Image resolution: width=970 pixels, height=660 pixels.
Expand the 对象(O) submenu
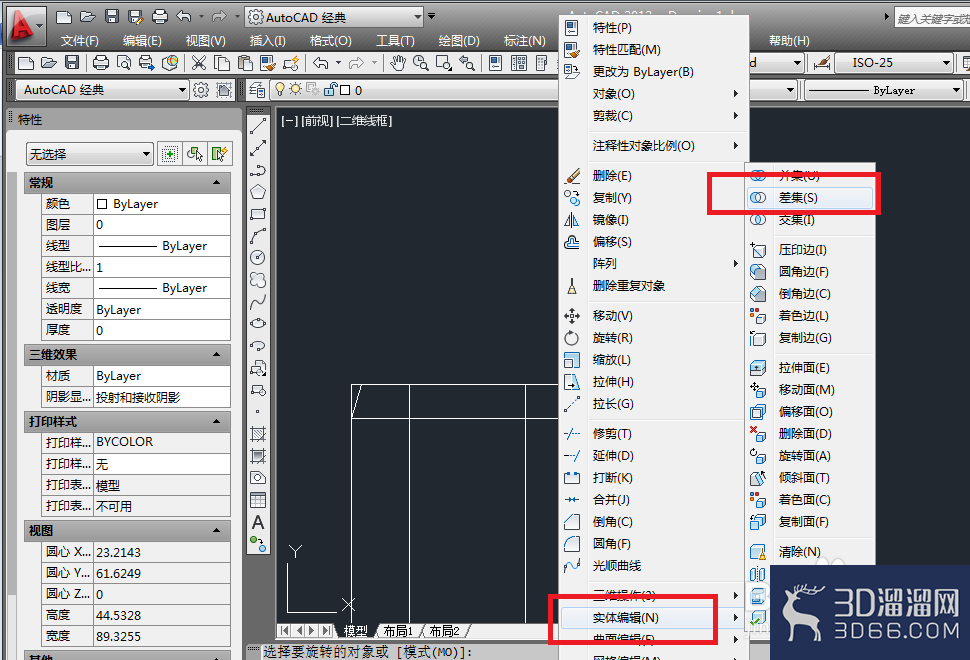click(654, 94)
